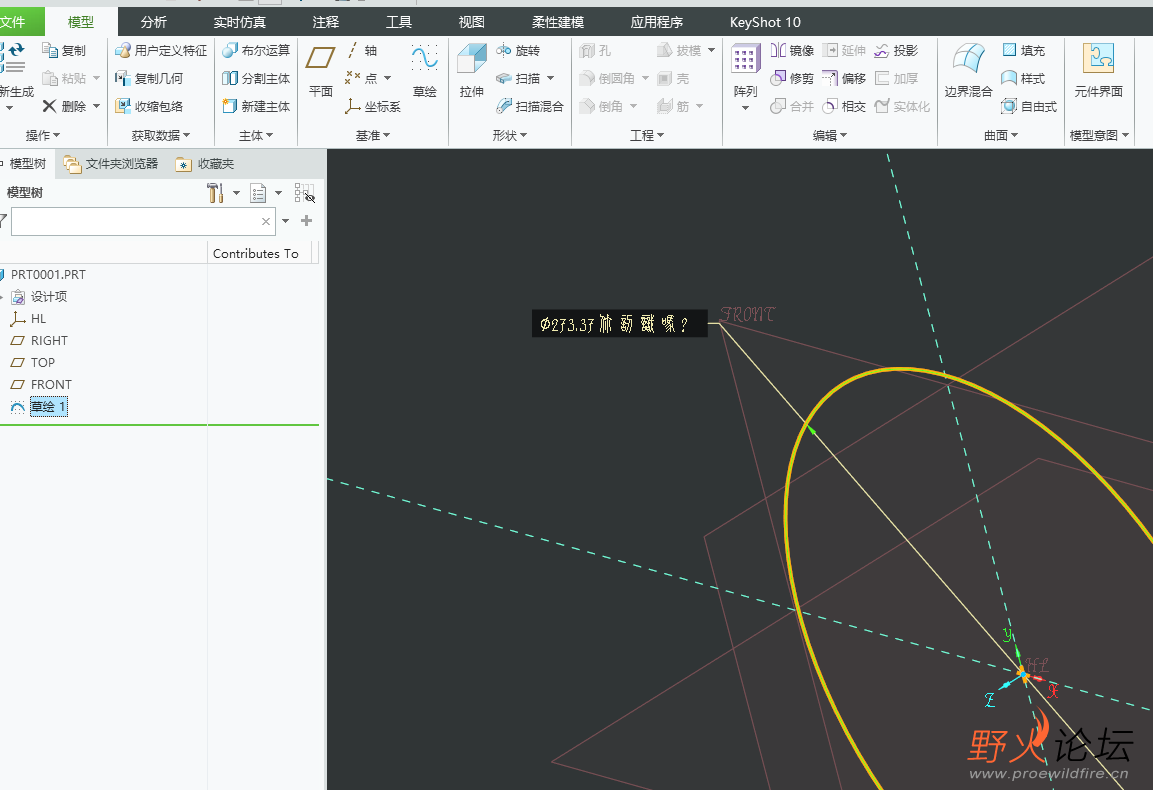Expand the Editing (编辑) group

[830, 135]
